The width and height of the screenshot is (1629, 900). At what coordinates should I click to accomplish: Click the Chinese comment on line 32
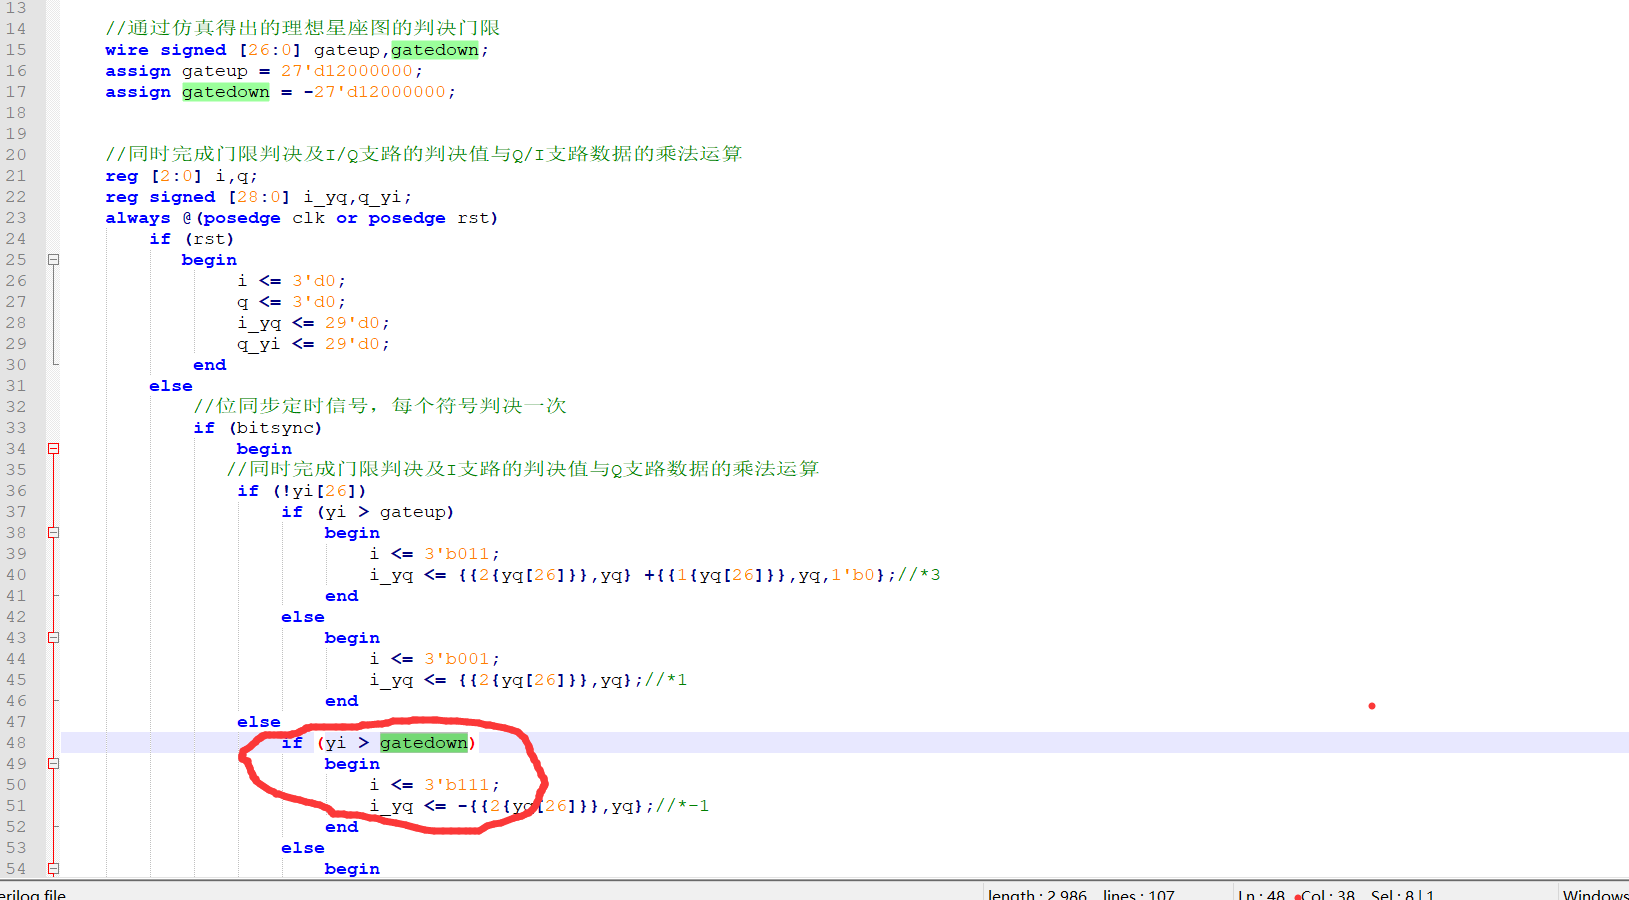[380, 406]
